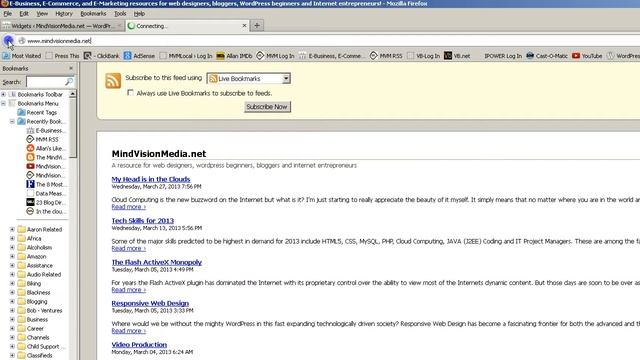The image size is (640, 360).
Task: Collapse the Recently Bookmarked folder node
Action: tap(12, 121)
